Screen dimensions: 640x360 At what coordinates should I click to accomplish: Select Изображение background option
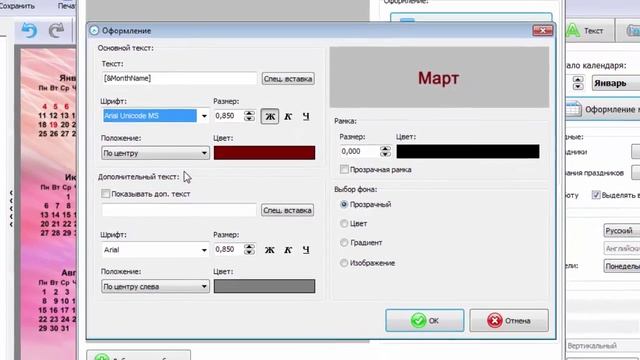click(x=344, y=263)
